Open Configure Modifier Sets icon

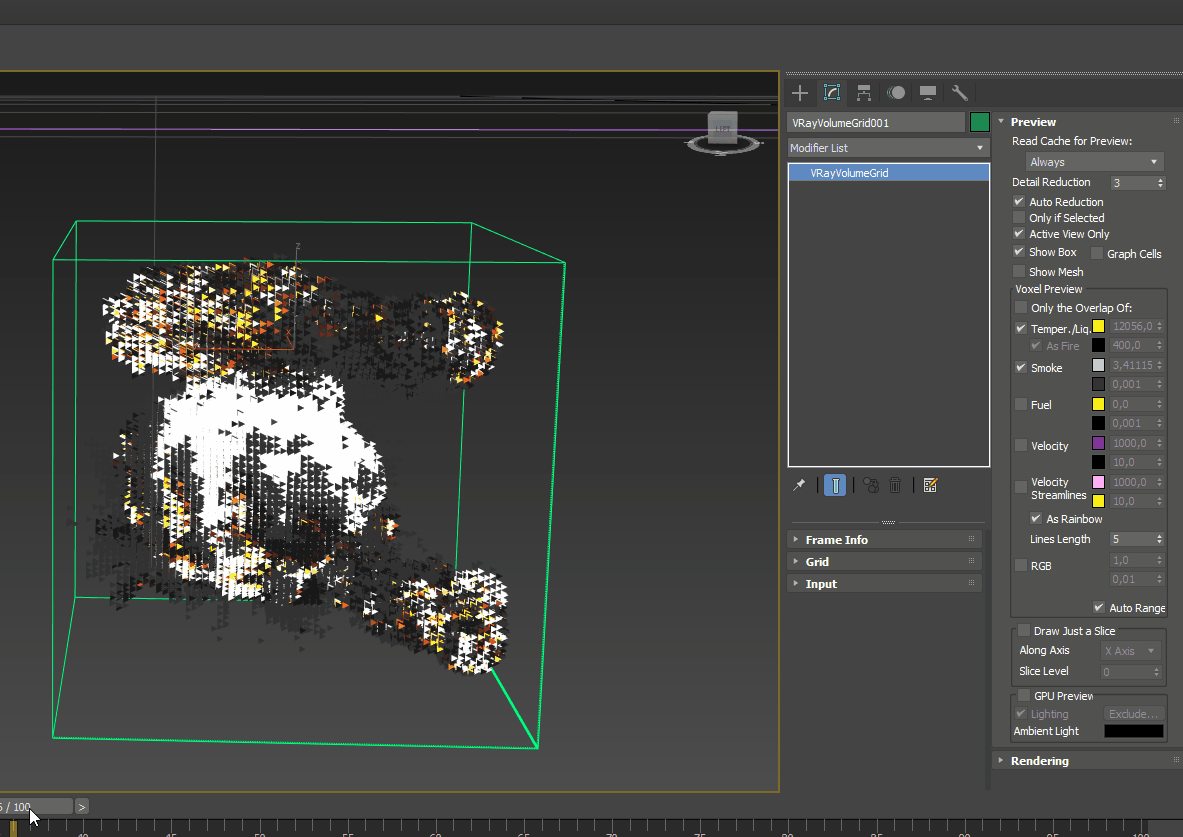[930, 485]
